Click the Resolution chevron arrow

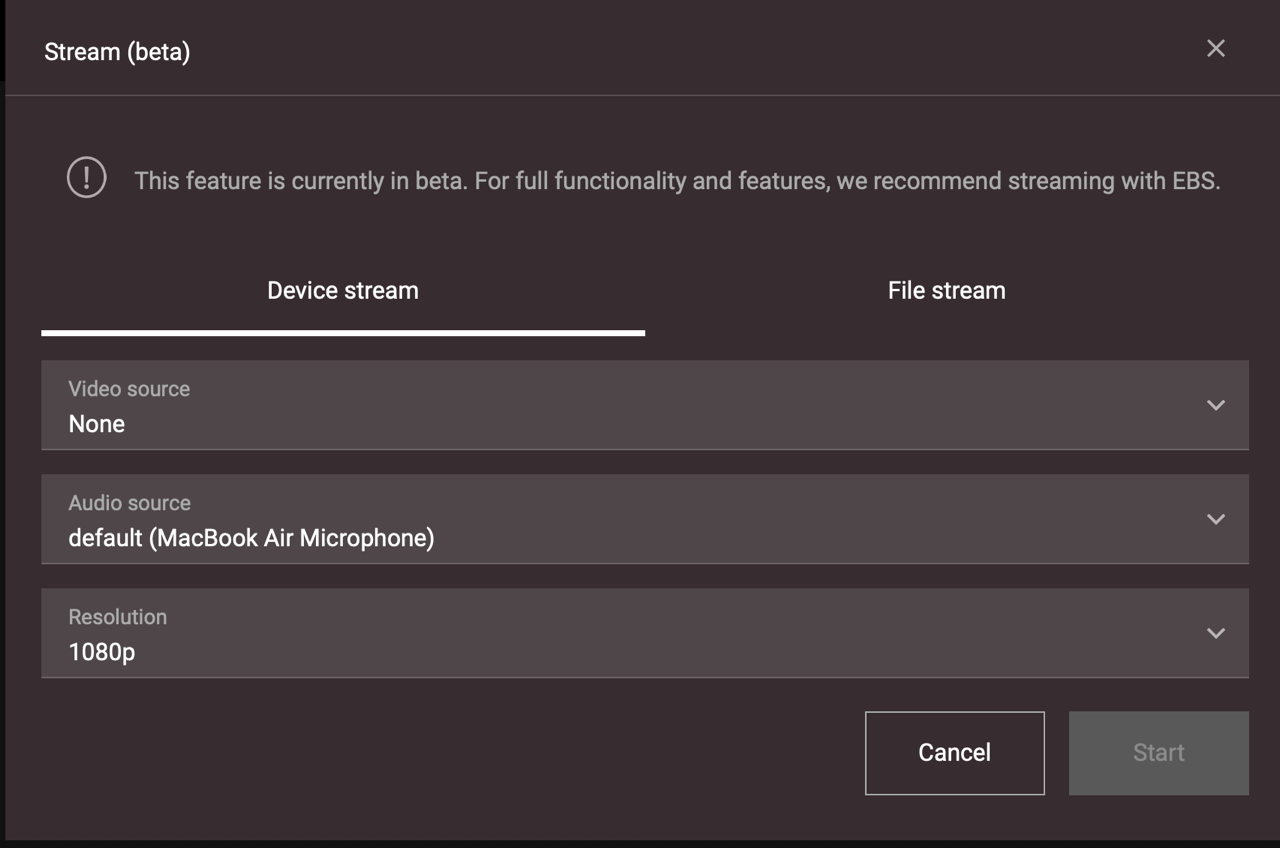click(1215, 633)
